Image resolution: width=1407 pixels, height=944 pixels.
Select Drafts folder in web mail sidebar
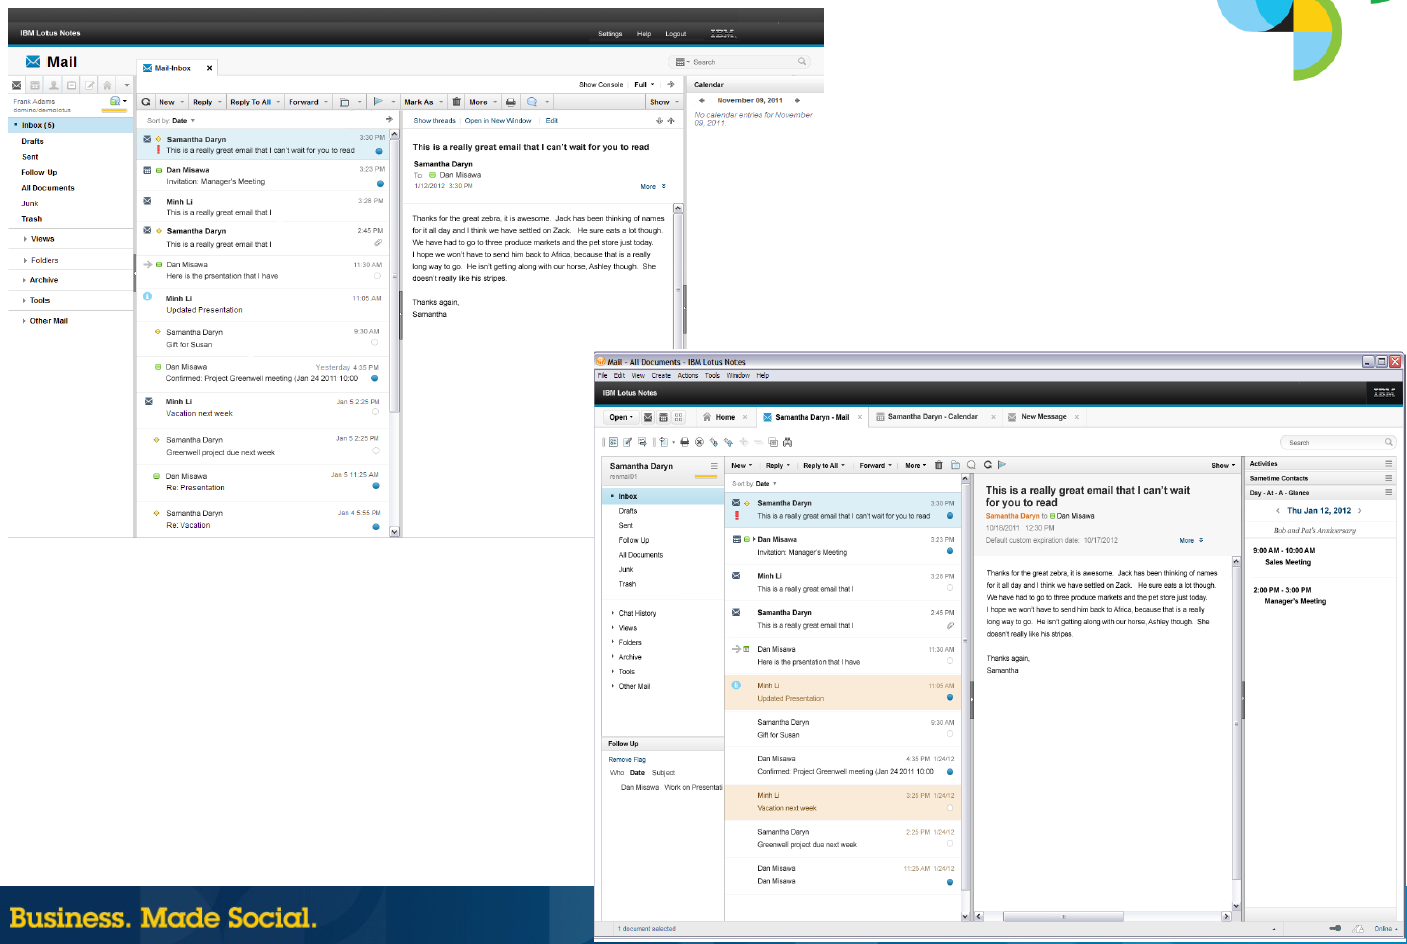pyautogui.click(x=33, y=142)
